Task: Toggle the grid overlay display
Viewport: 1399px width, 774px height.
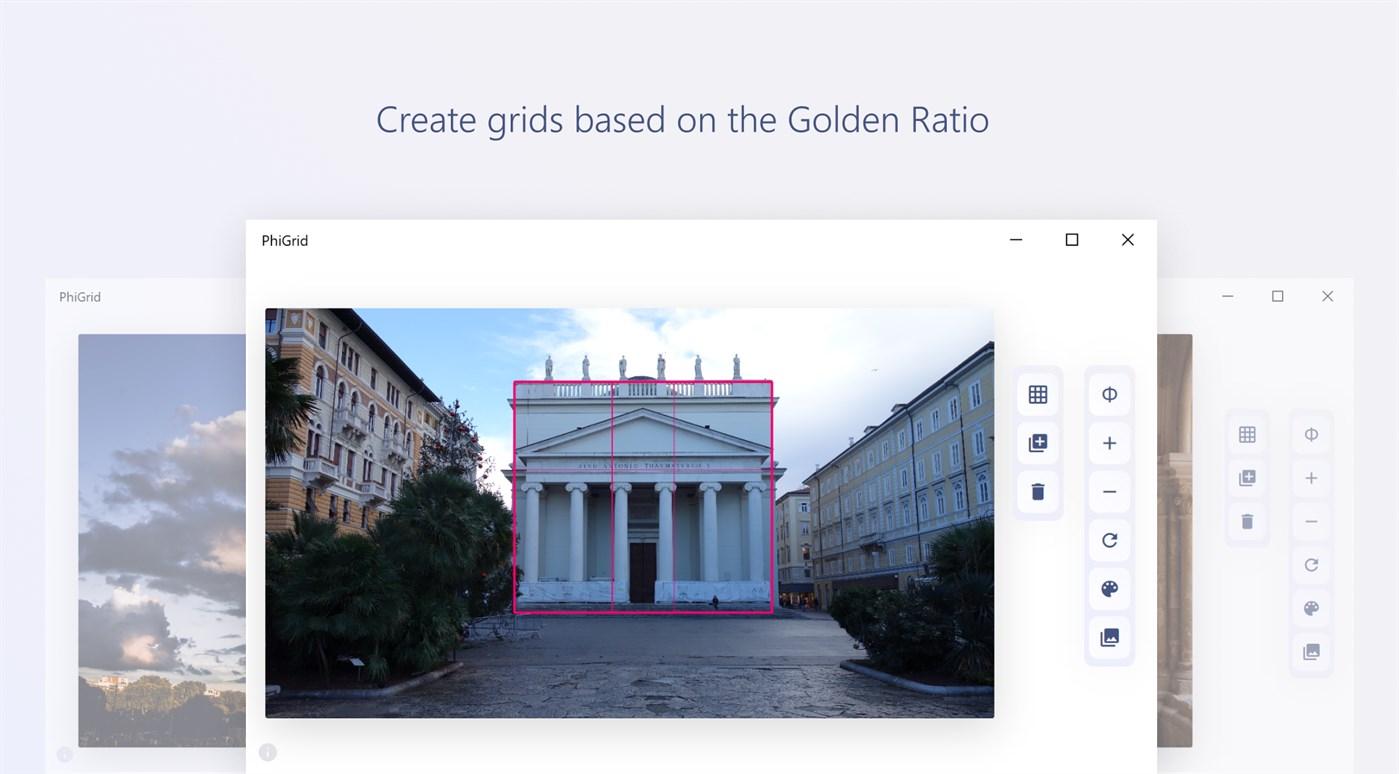Action: (1037, 393)
